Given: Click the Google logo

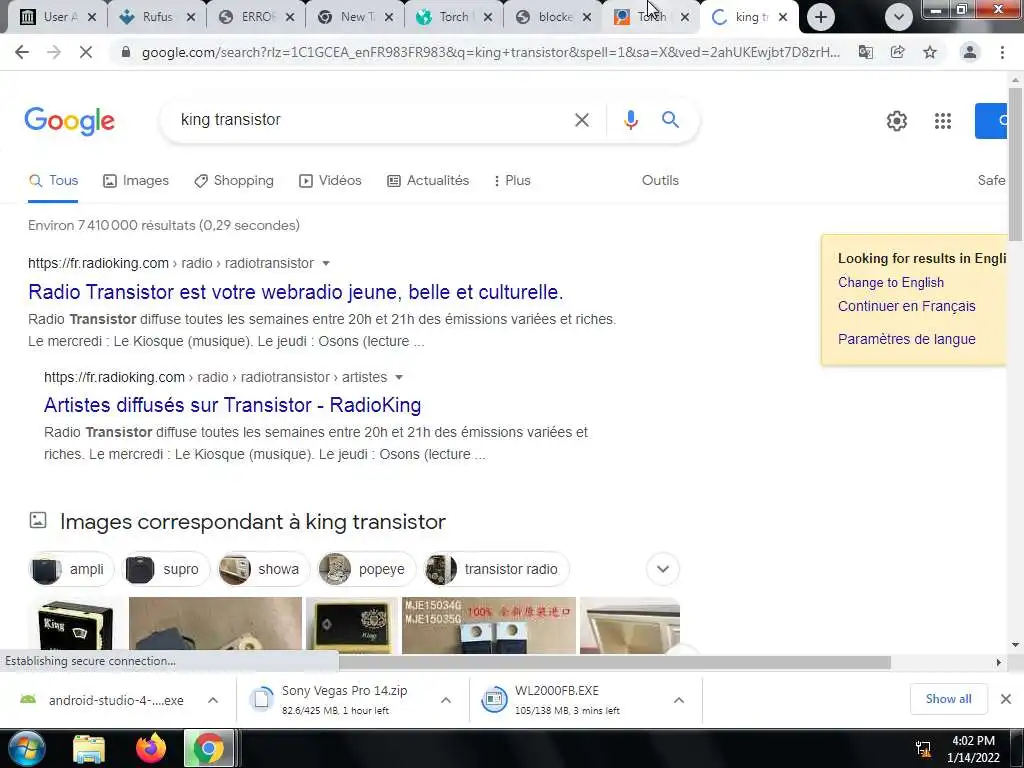Looking at the screenshot, I should (x=70, y=121).
